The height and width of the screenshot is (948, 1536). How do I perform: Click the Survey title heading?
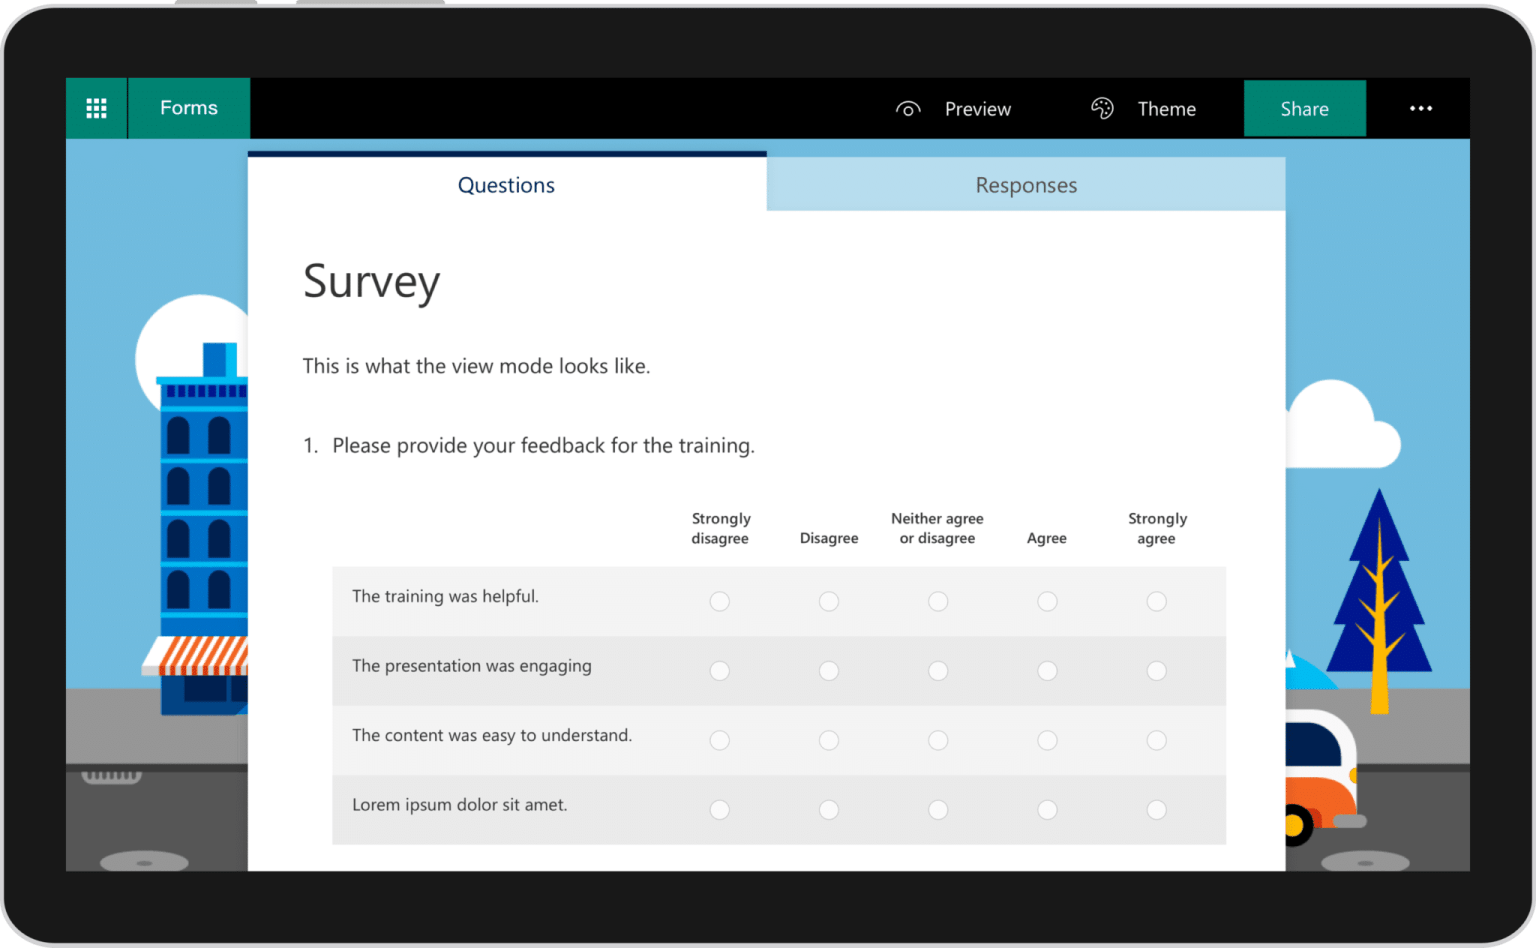[x=371, y=282]
